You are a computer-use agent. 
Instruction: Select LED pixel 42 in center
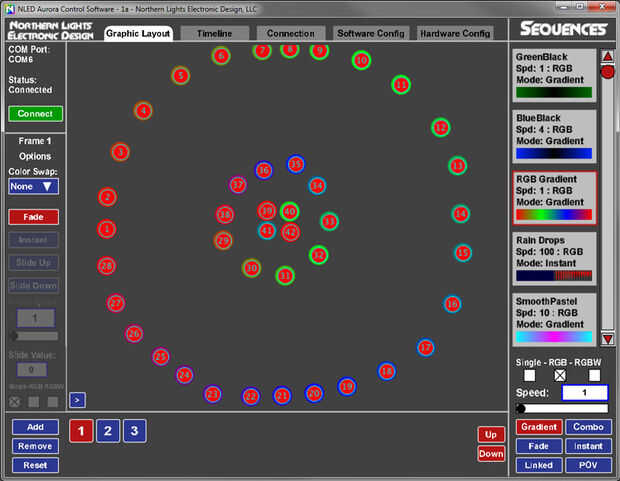291,232
